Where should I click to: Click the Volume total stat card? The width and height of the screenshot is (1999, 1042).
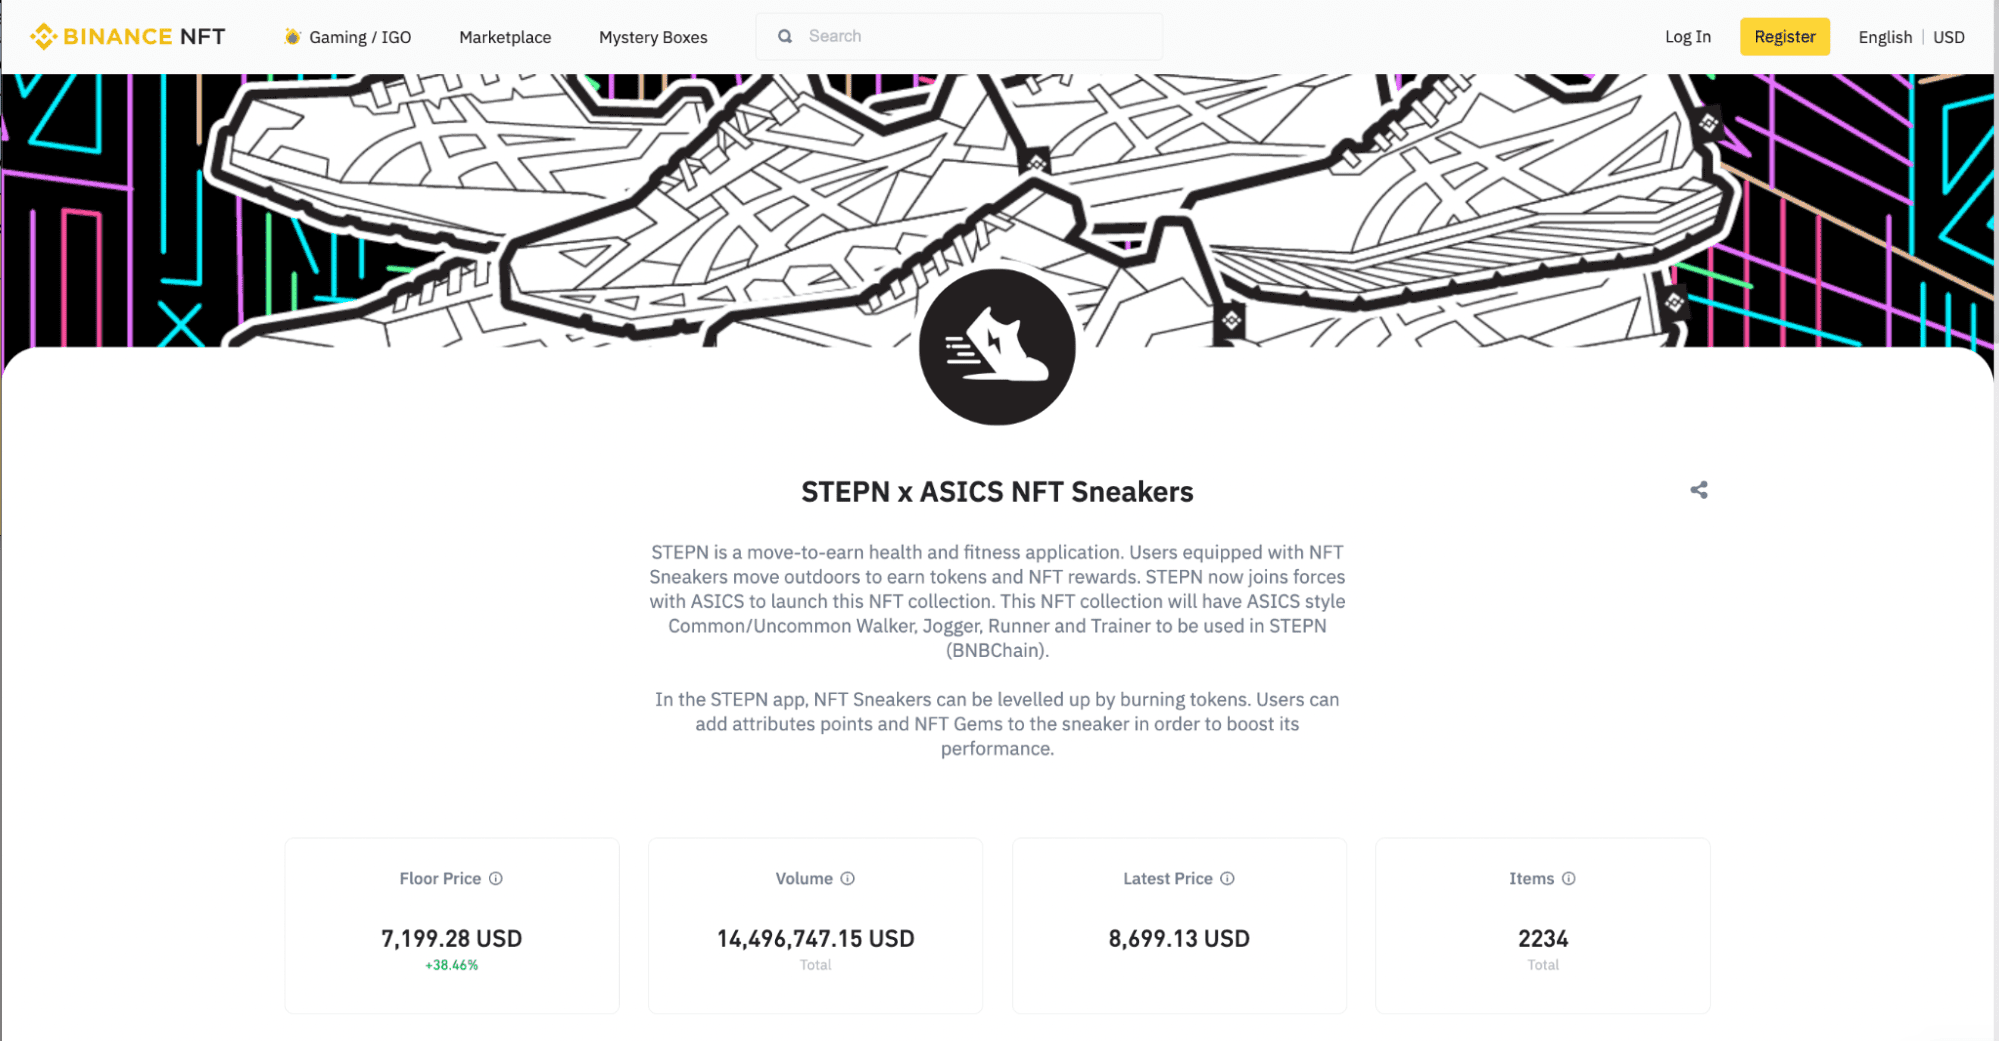(x=815, y=925)
